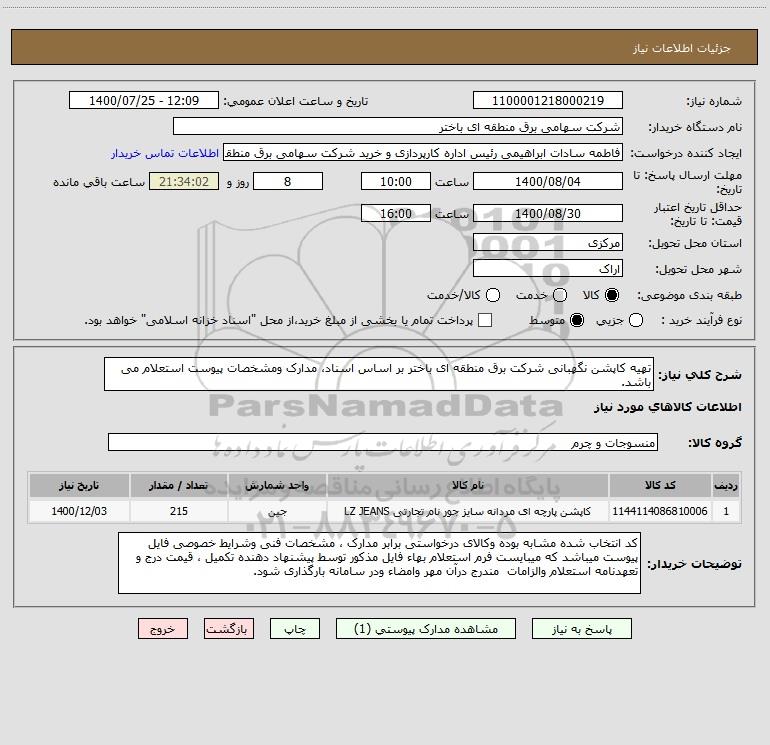This screenshot has width=770, height=745.
Task: Click price validity date 1400/08/30
Action: pyautogui.click(x=548, y=213)
